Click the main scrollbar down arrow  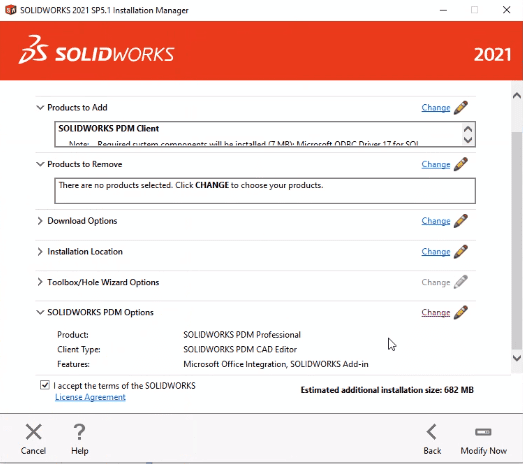coord(517,358)
